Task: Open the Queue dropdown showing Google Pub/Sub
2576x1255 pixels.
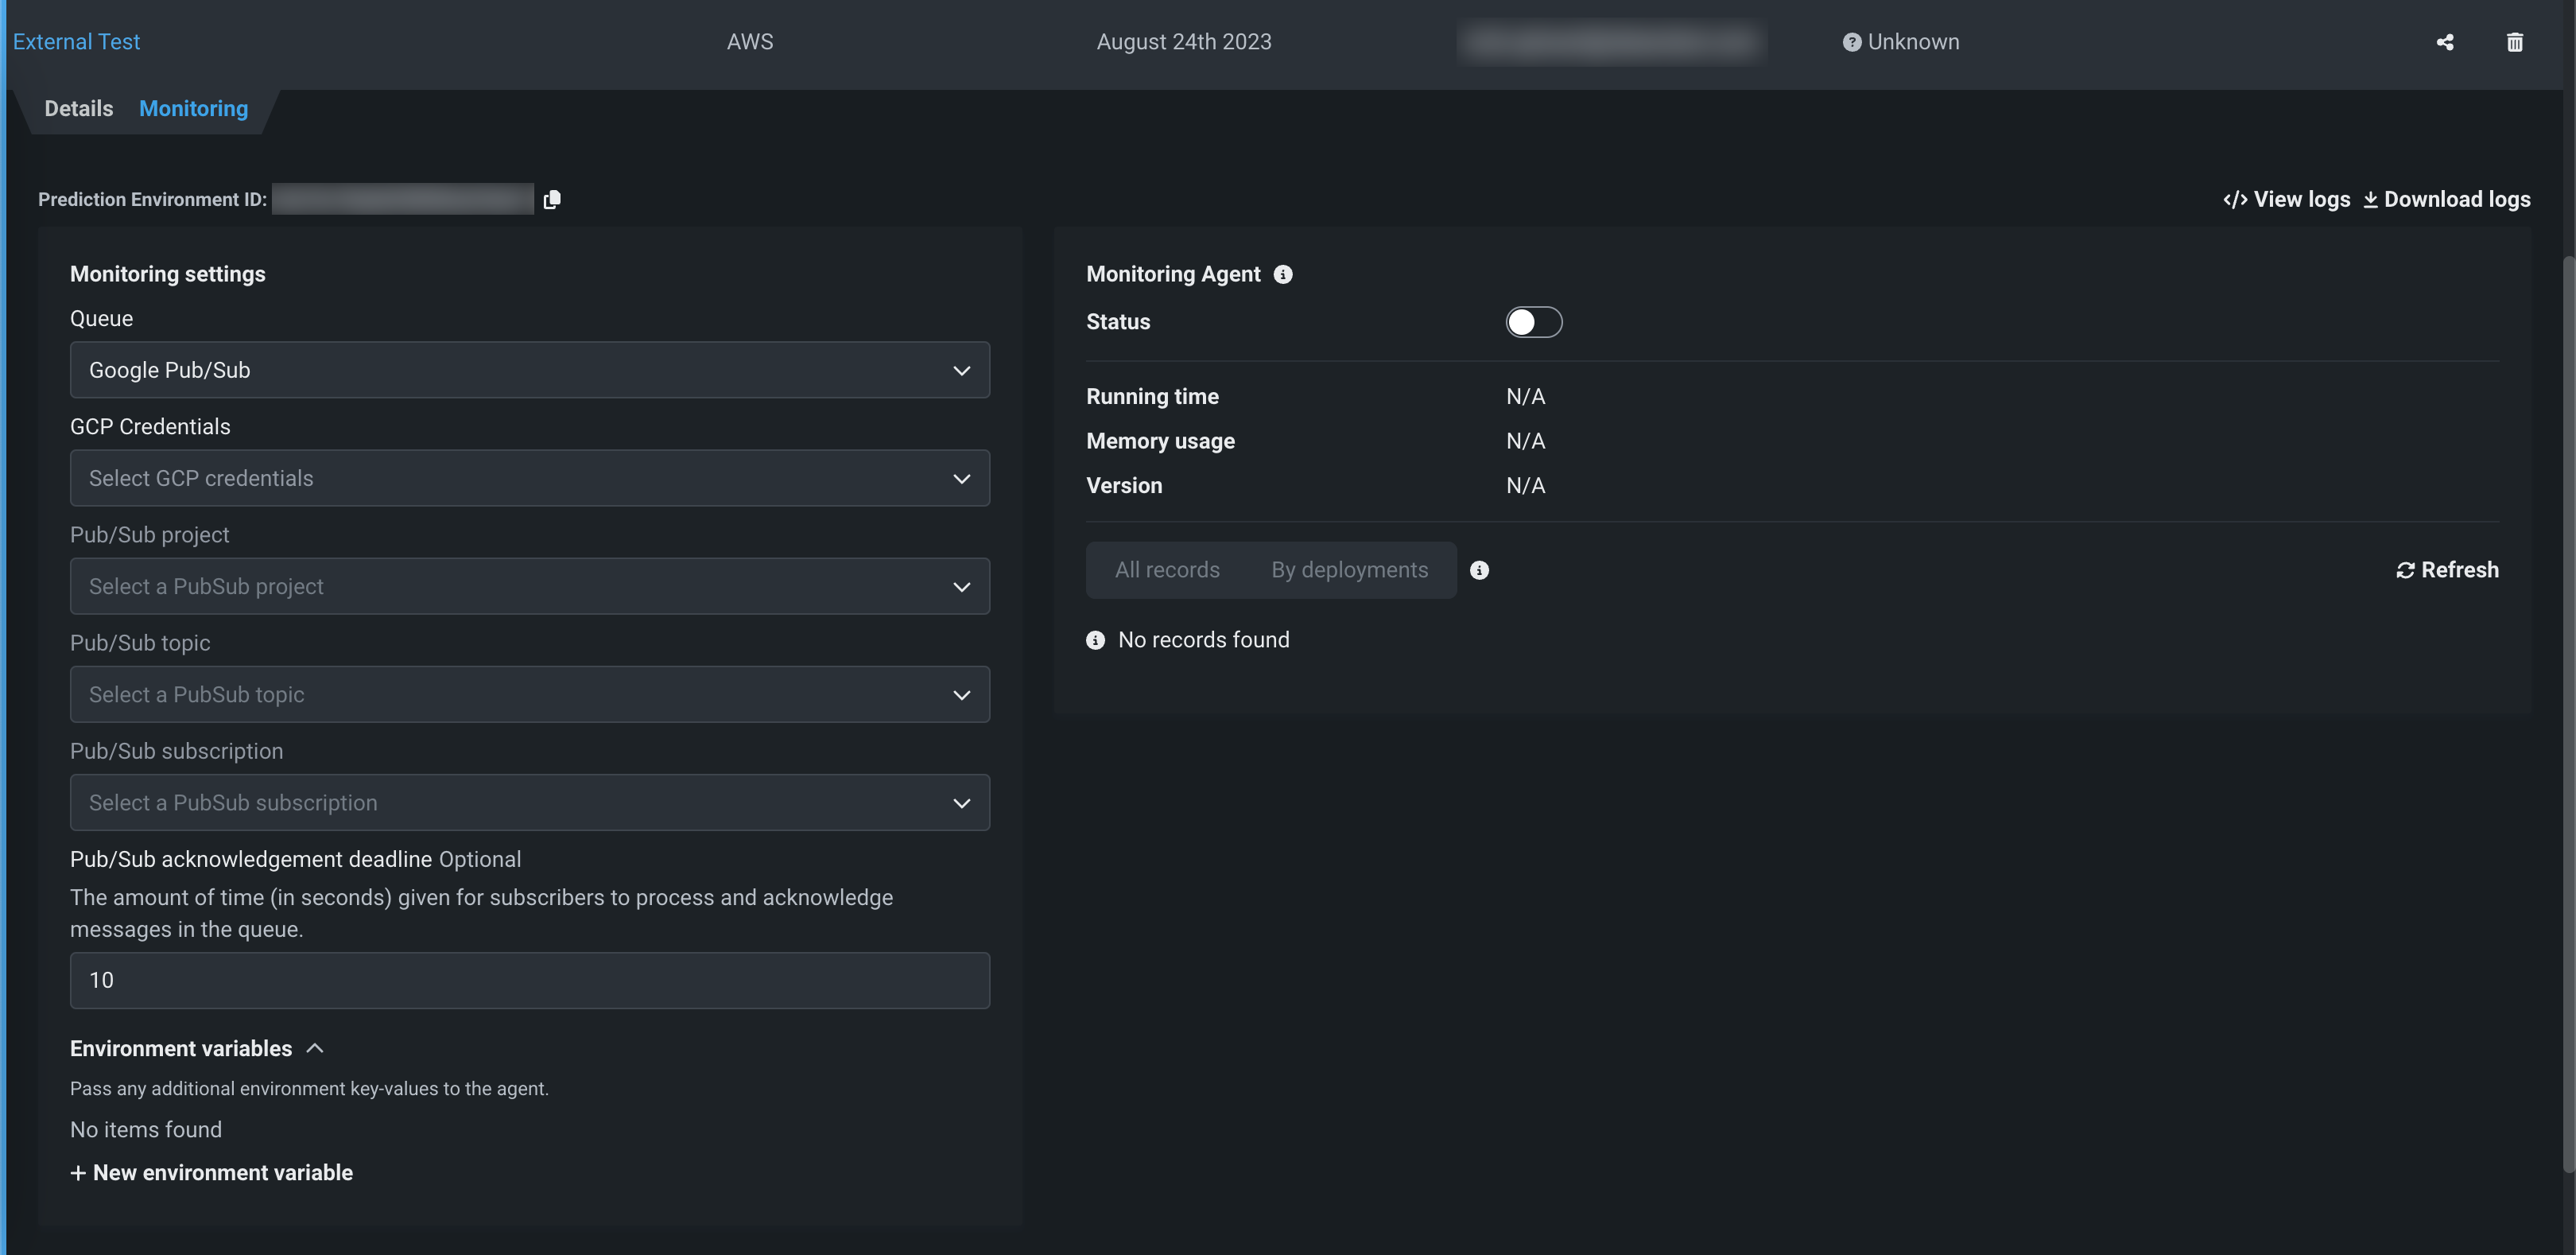Action: [x=530, y=370]
